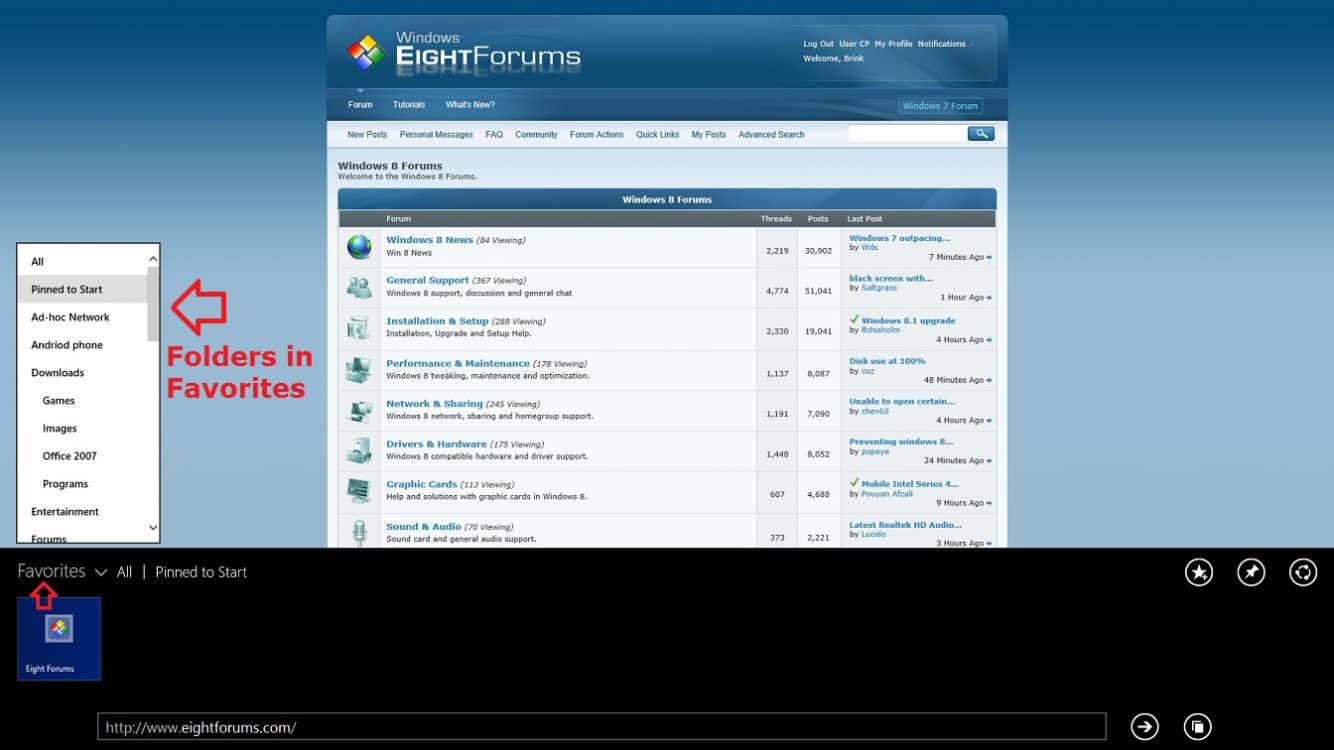This screenshot has height=750, width=1334.
Task: Click the Graphic Cards forum icon
Action: tap(359, 490)
